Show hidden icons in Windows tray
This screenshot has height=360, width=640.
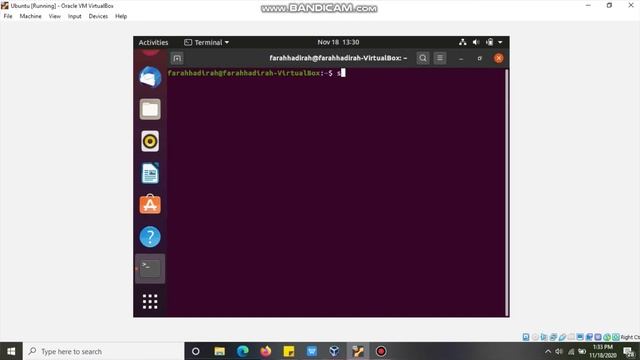tap(548, 351)
